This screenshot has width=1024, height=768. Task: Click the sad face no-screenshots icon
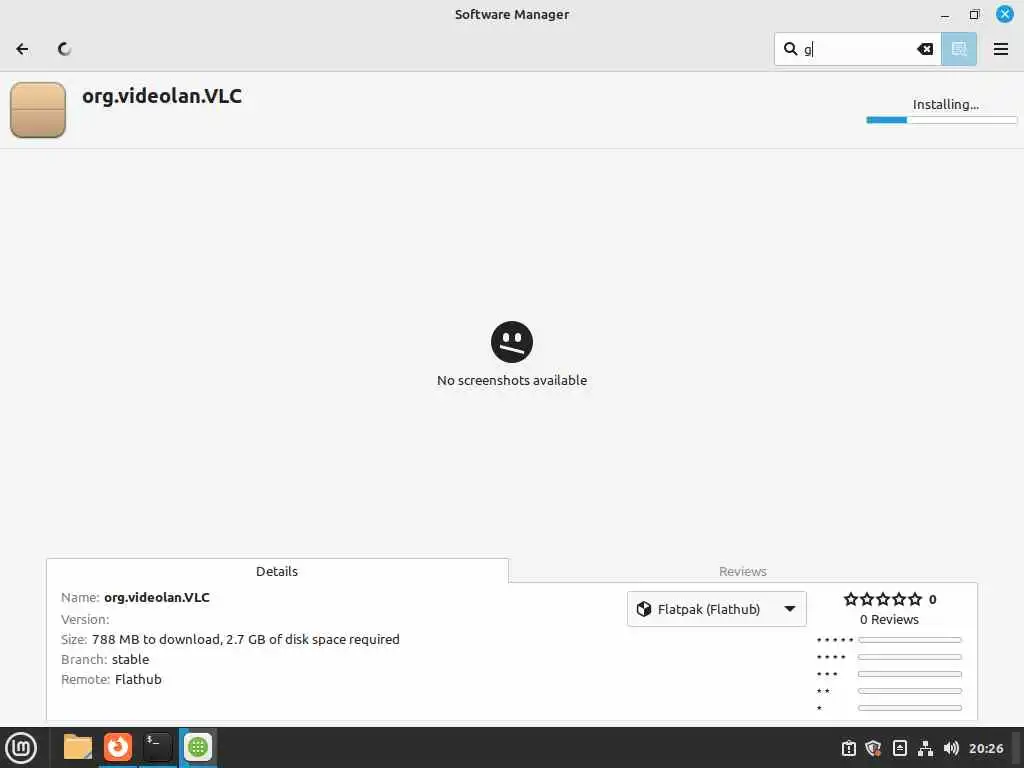click(x=512, y=342)
